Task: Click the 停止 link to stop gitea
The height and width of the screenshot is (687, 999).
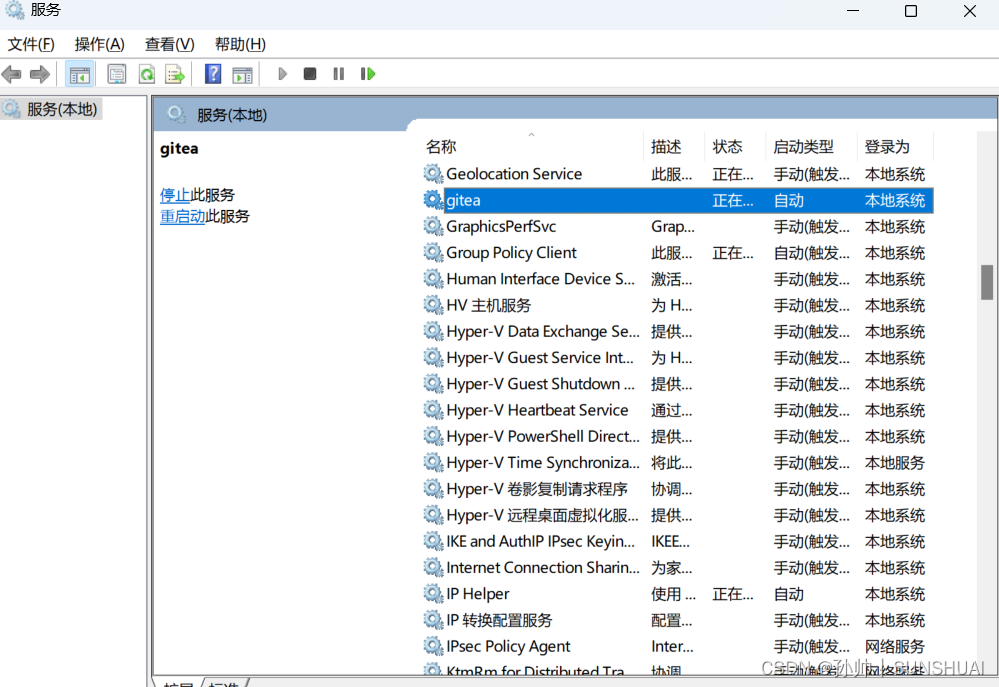Action: (x=175, y=194)
